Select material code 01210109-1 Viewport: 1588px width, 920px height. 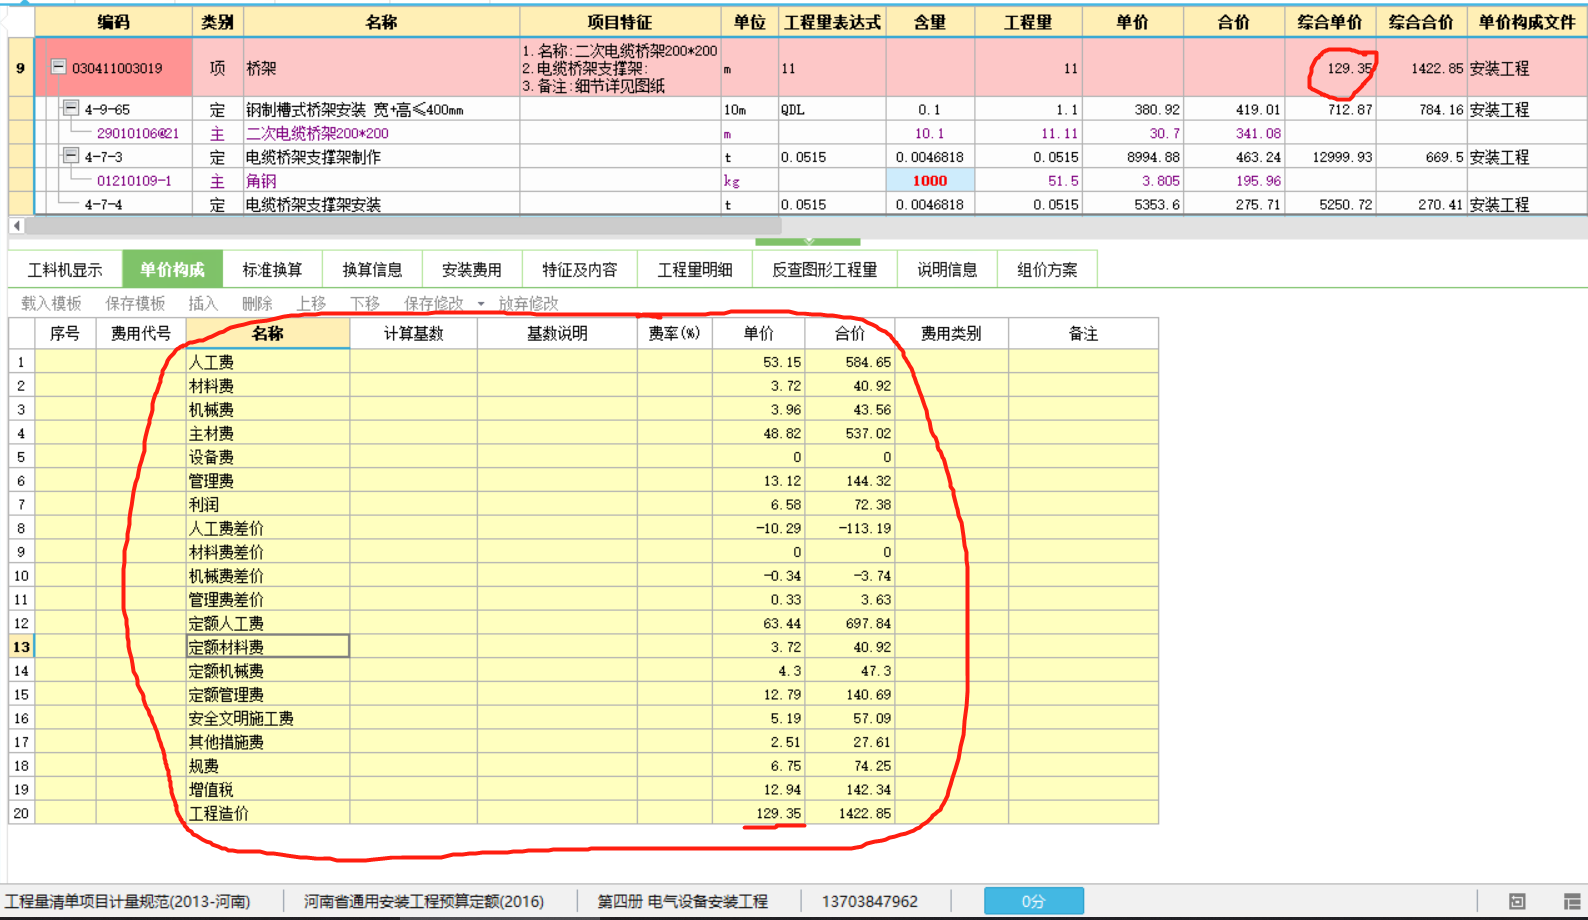[x=134, y=181]
